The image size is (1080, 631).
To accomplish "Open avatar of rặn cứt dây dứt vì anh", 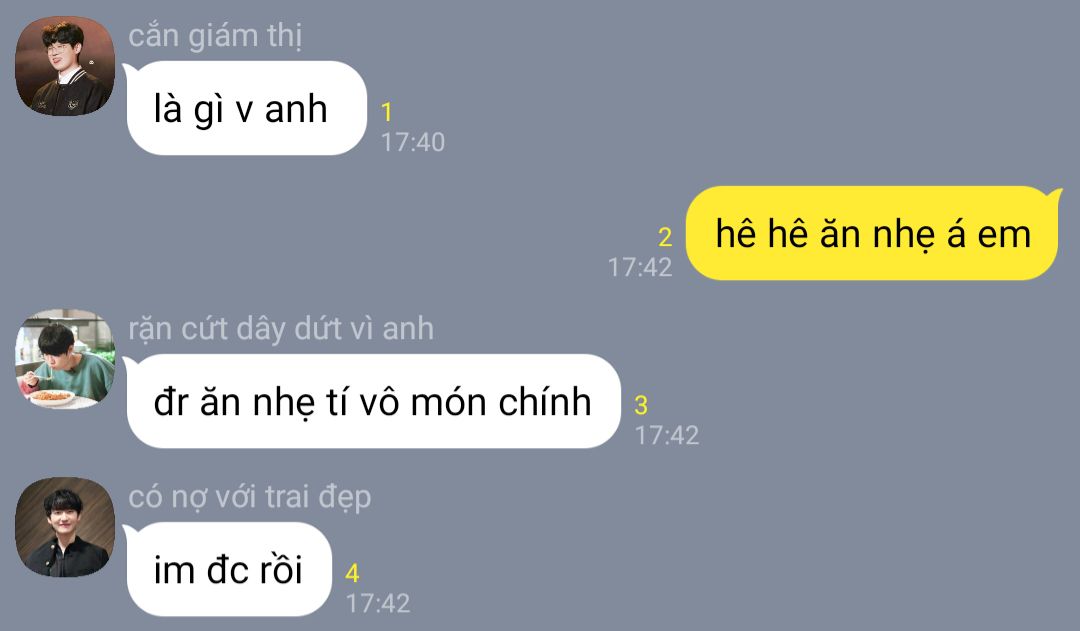I will click(x=65, y=359).
